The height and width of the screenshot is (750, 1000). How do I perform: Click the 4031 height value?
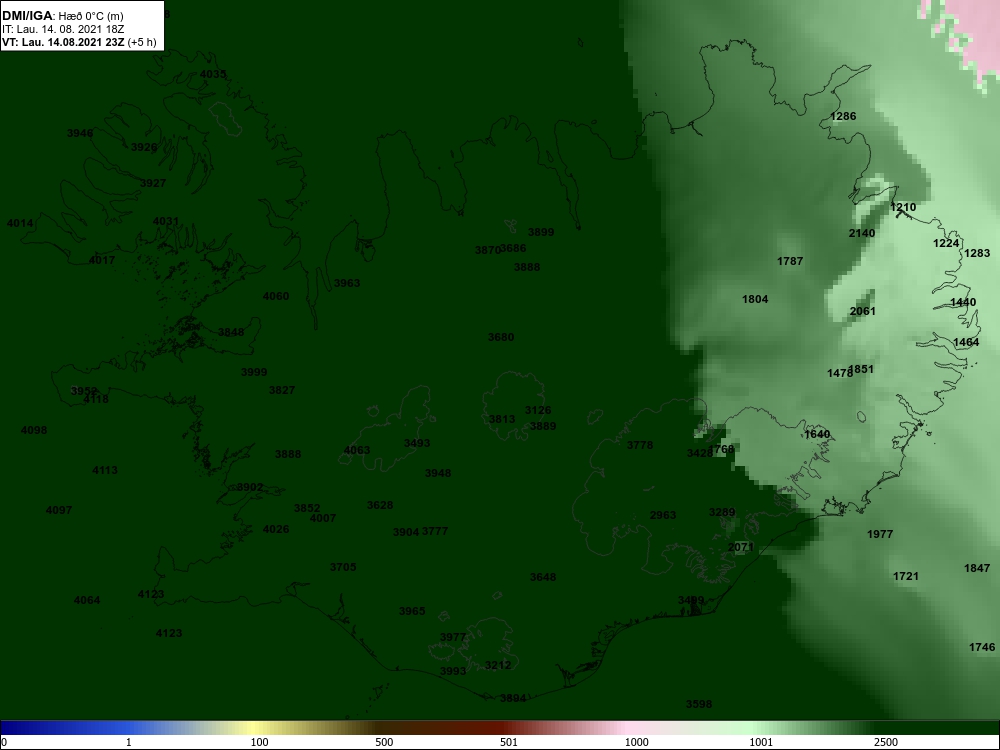[x=166, y=221]
